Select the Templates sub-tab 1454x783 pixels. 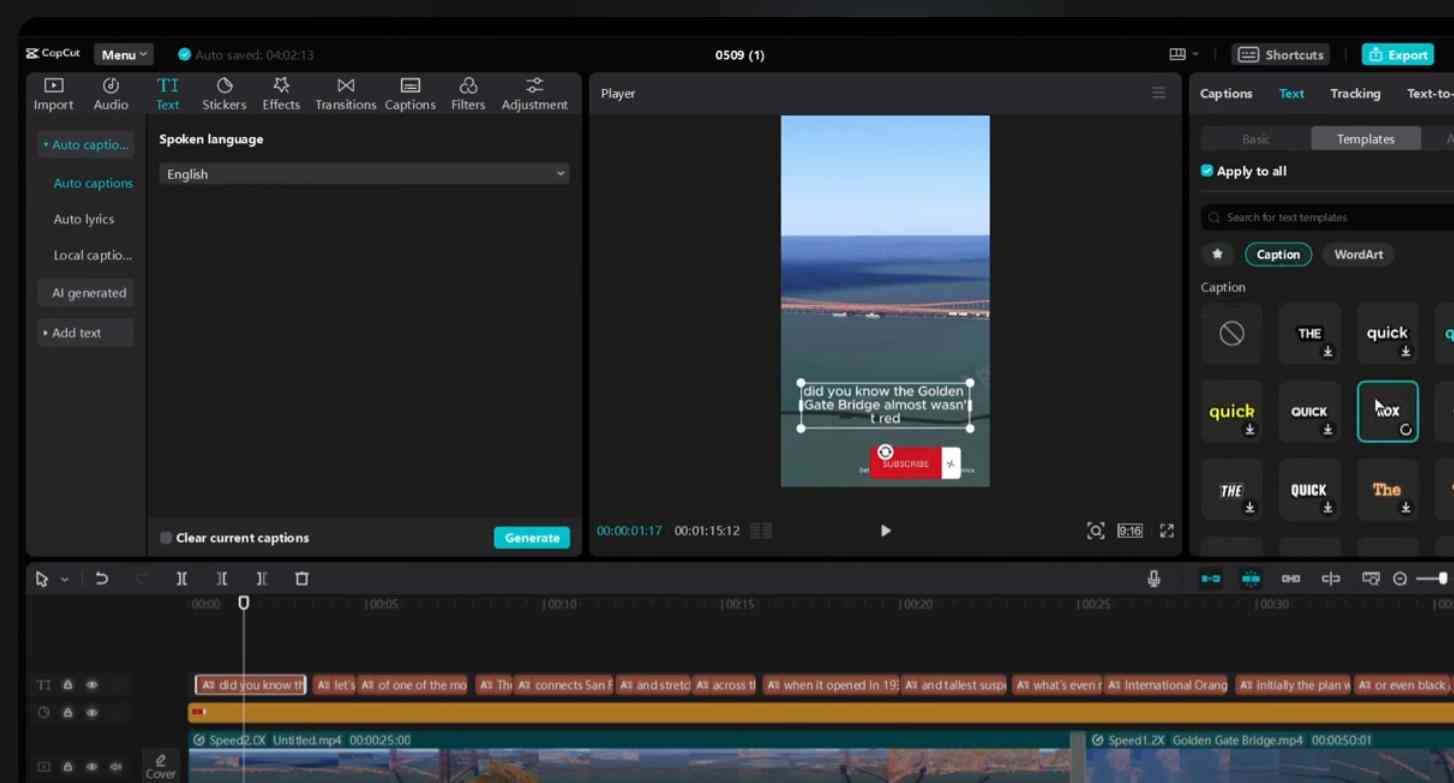coord(1365,139)
